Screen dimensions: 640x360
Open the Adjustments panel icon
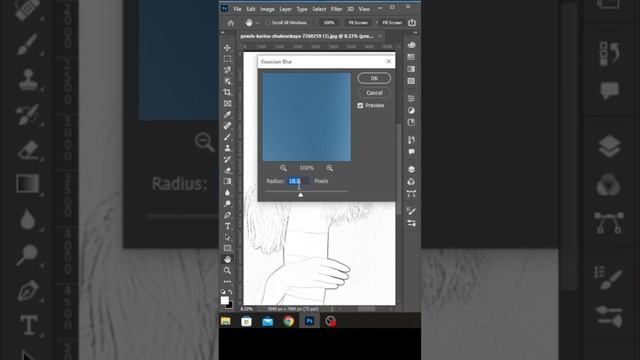tap(411, 111)
